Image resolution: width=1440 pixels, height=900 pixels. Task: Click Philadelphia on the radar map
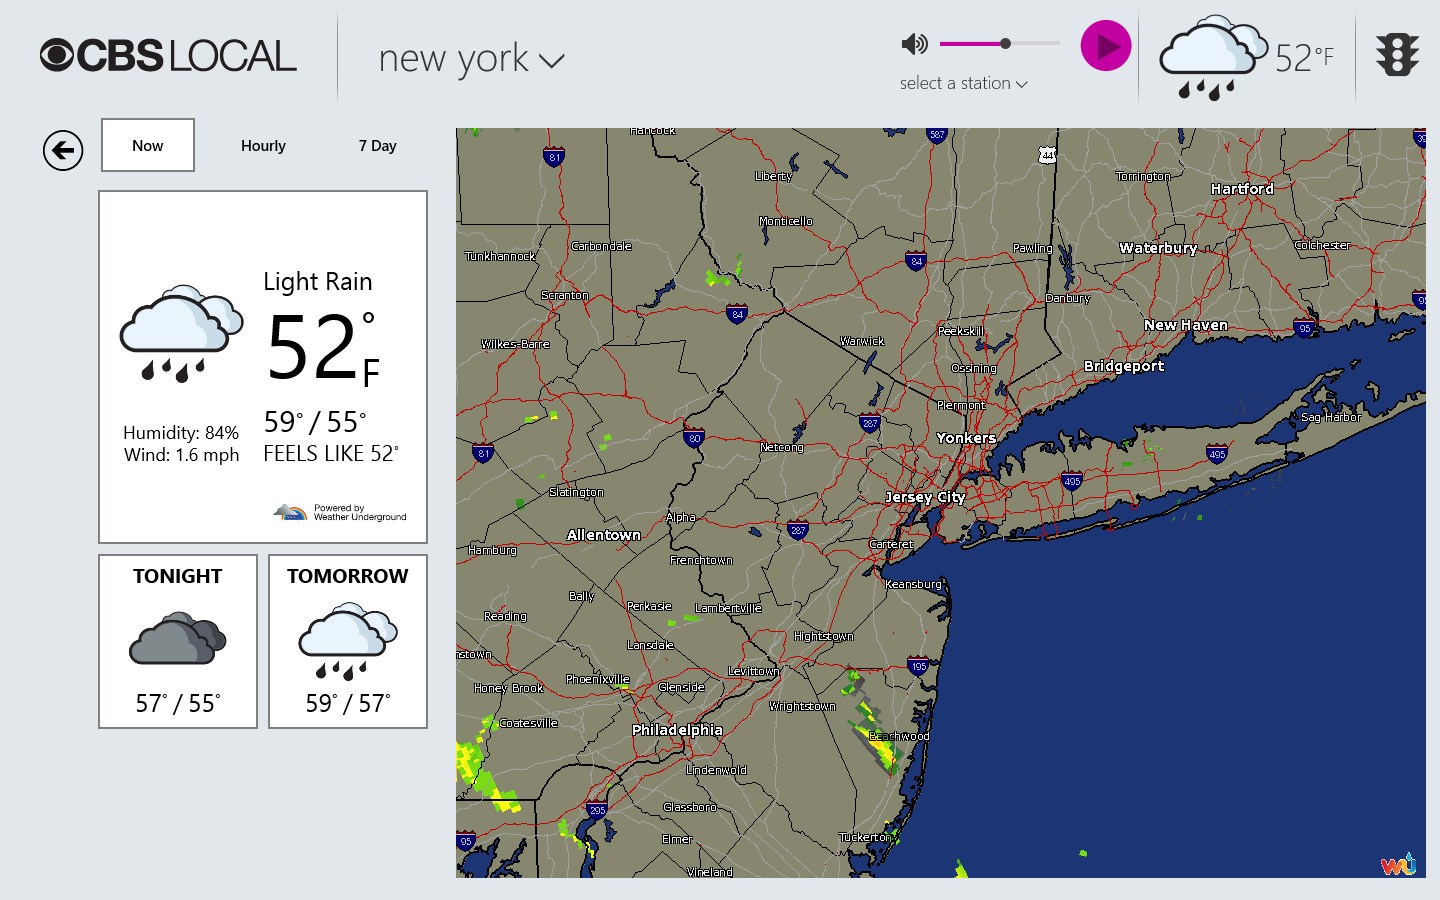pos(678,730)
